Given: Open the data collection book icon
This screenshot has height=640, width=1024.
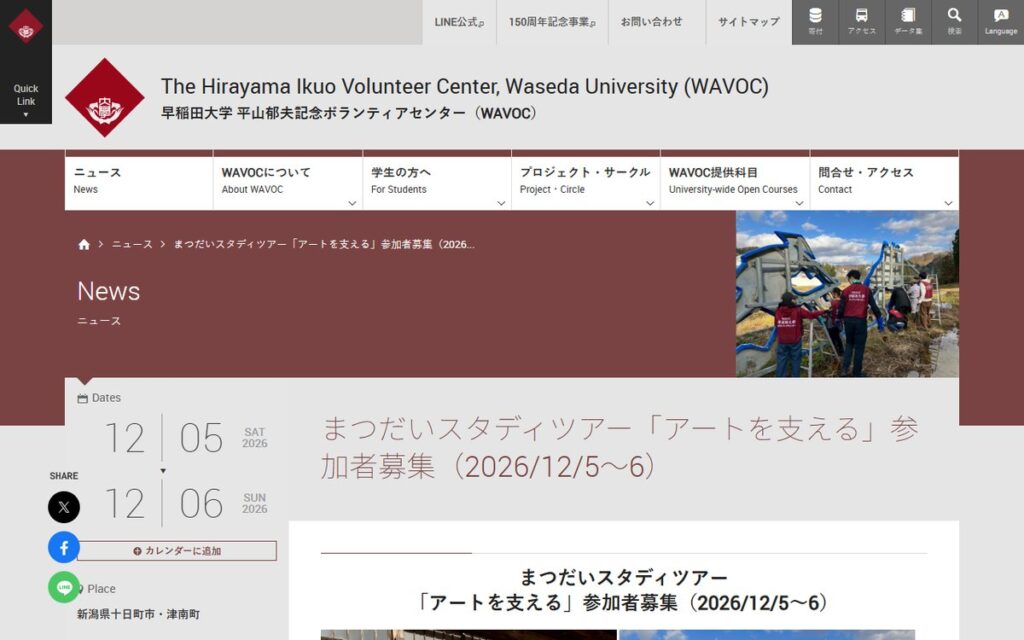Looking at the screenshot, I should 908,22.
